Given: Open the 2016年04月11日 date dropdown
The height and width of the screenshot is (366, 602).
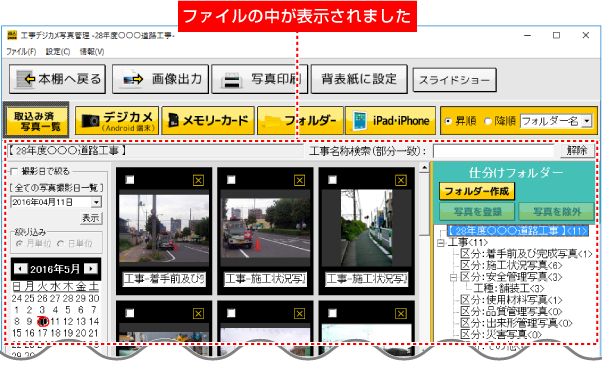Looking at the screenshot, I should pos(96,202).
